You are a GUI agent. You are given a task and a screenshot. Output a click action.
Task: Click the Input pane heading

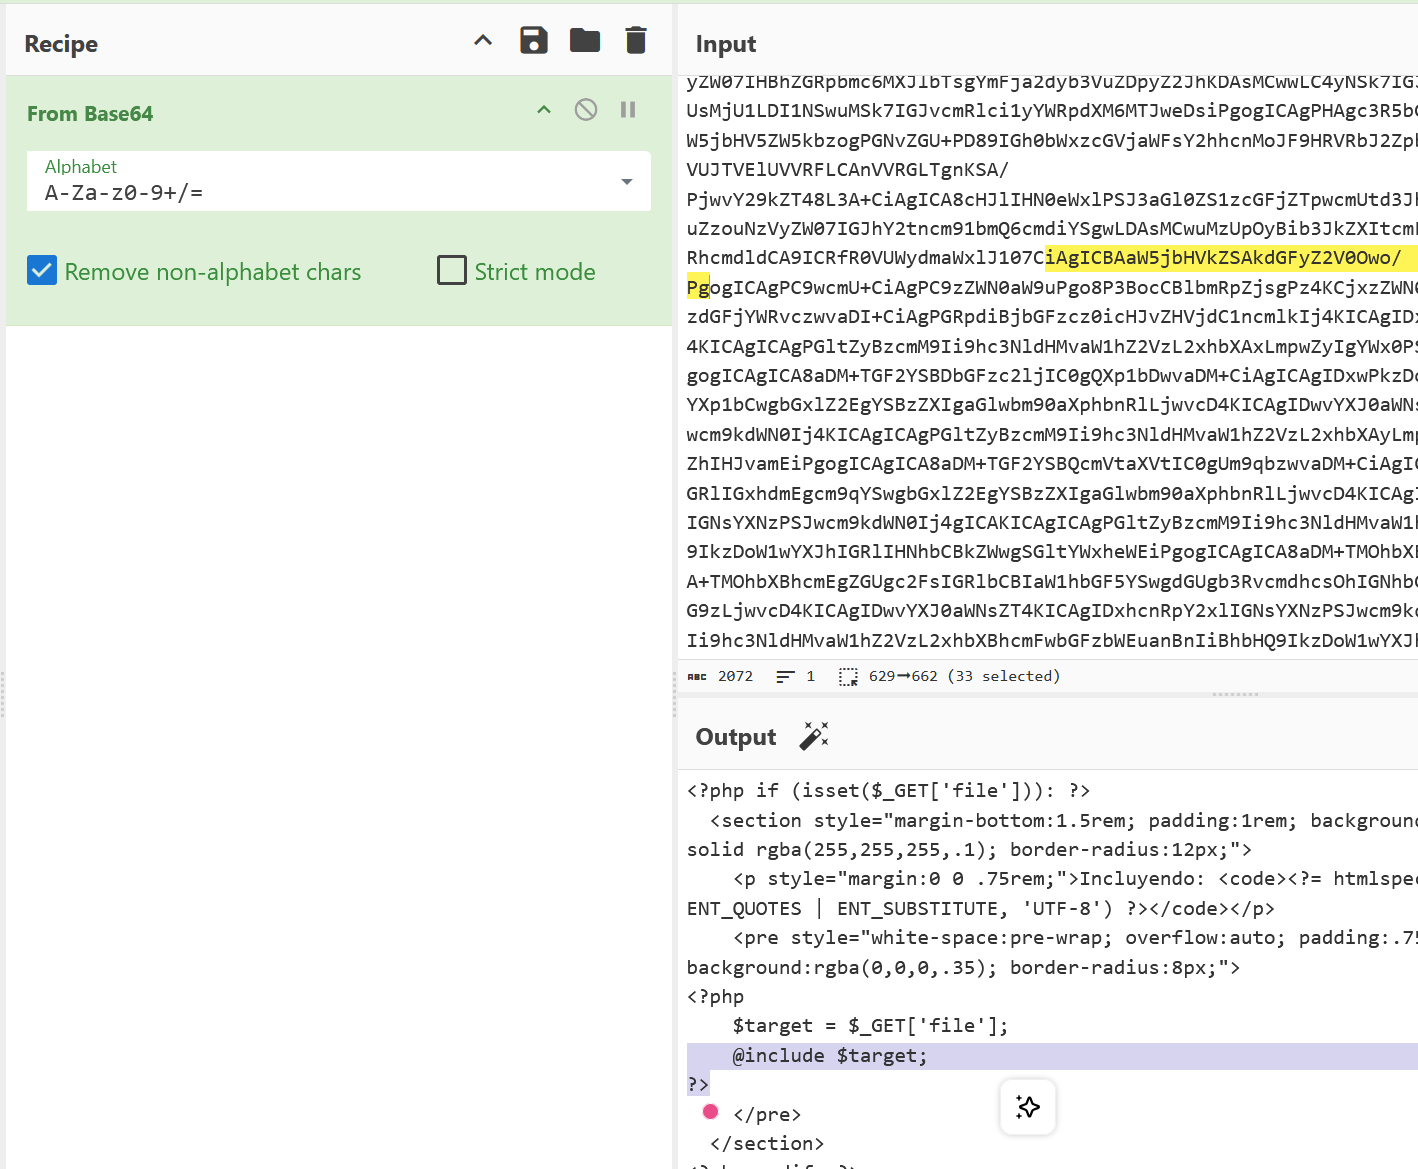tap(726, 44)
